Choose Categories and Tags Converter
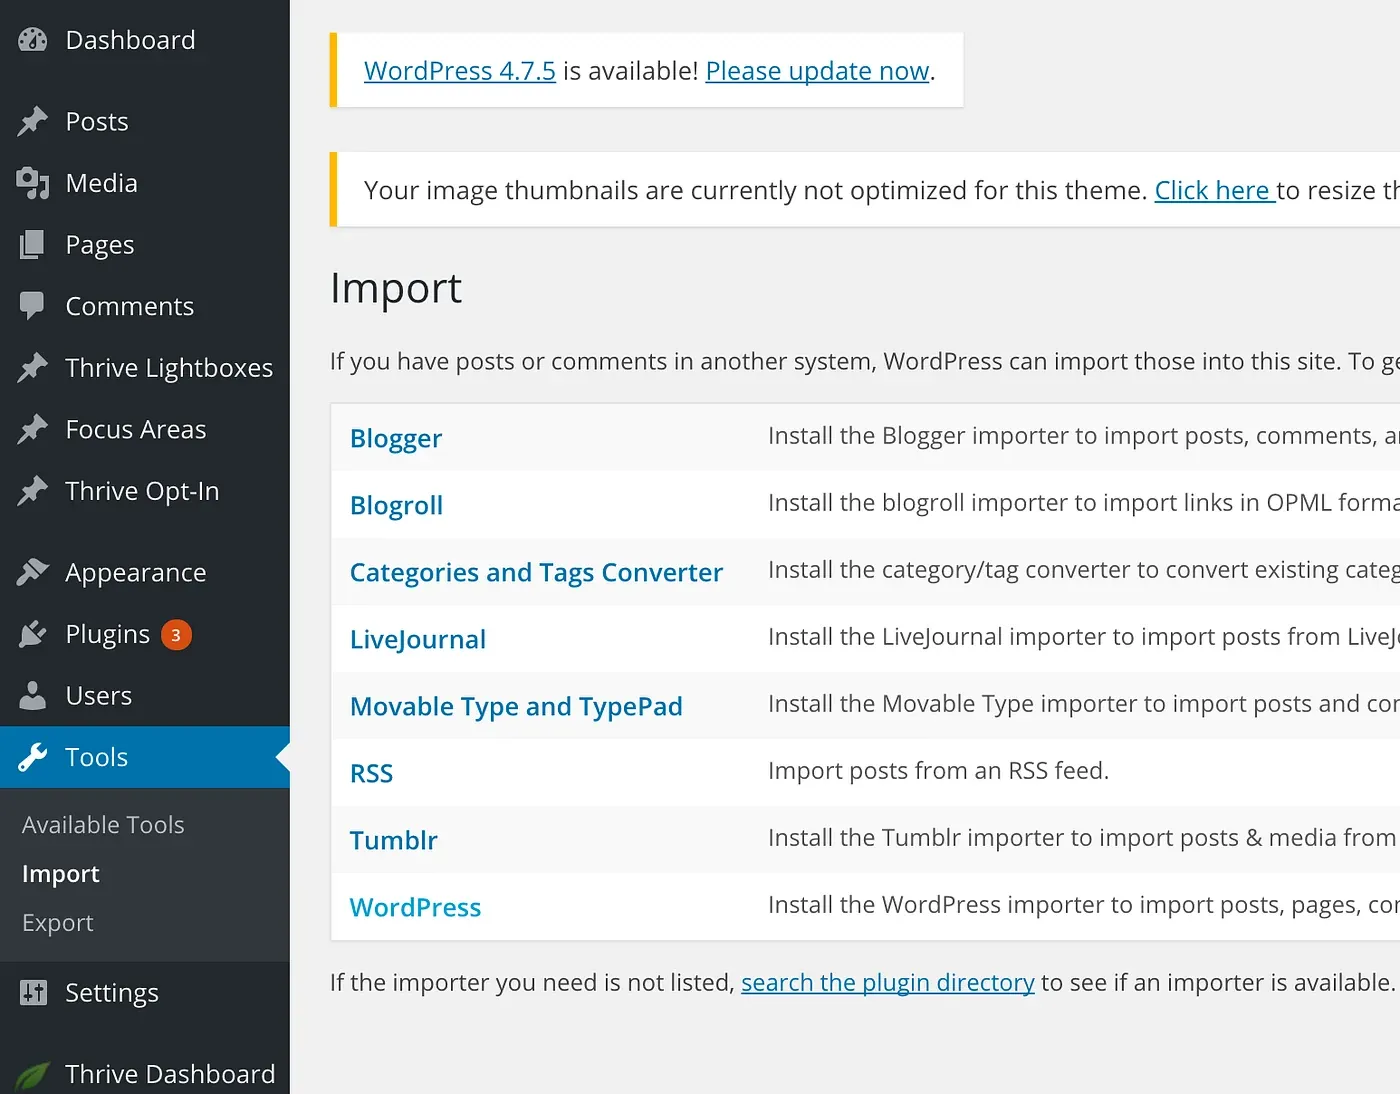 [x=536, y=573]
